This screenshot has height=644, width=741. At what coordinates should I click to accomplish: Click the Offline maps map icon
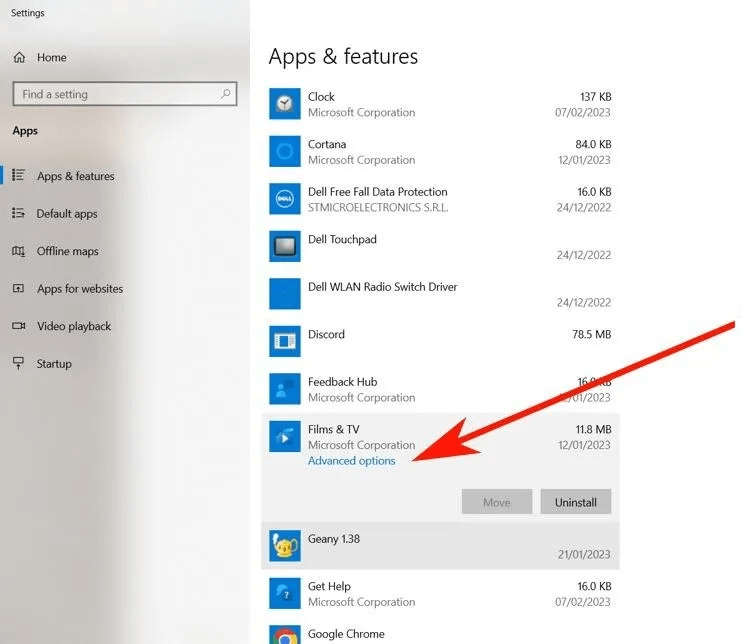click(18, 251)
